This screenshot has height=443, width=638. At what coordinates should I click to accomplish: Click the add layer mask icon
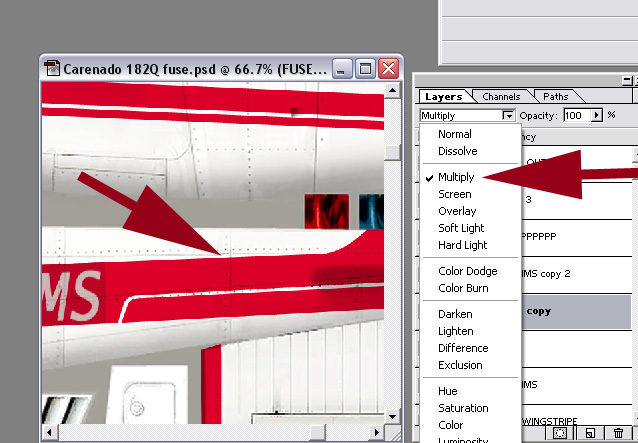pos(561,433)
